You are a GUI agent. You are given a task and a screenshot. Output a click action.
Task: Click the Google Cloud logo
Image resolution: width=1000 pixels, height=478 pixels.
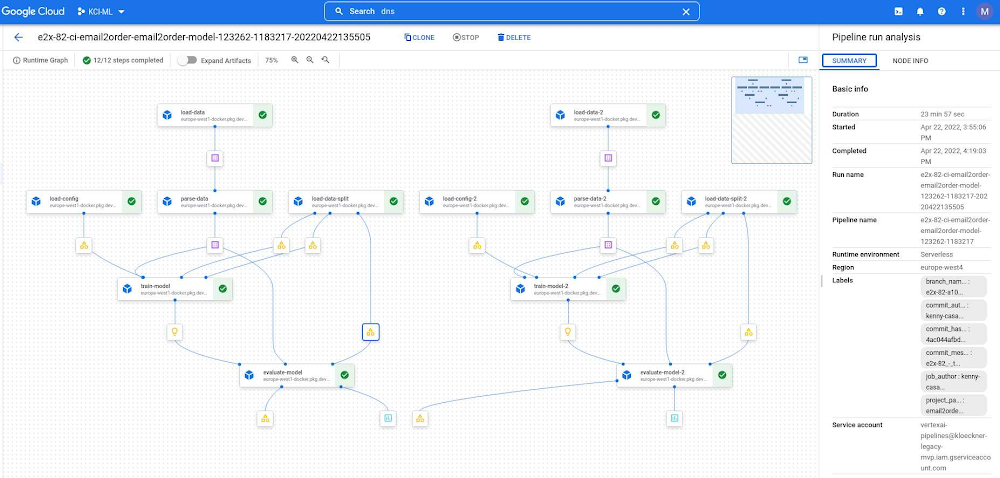coord(34,11)
